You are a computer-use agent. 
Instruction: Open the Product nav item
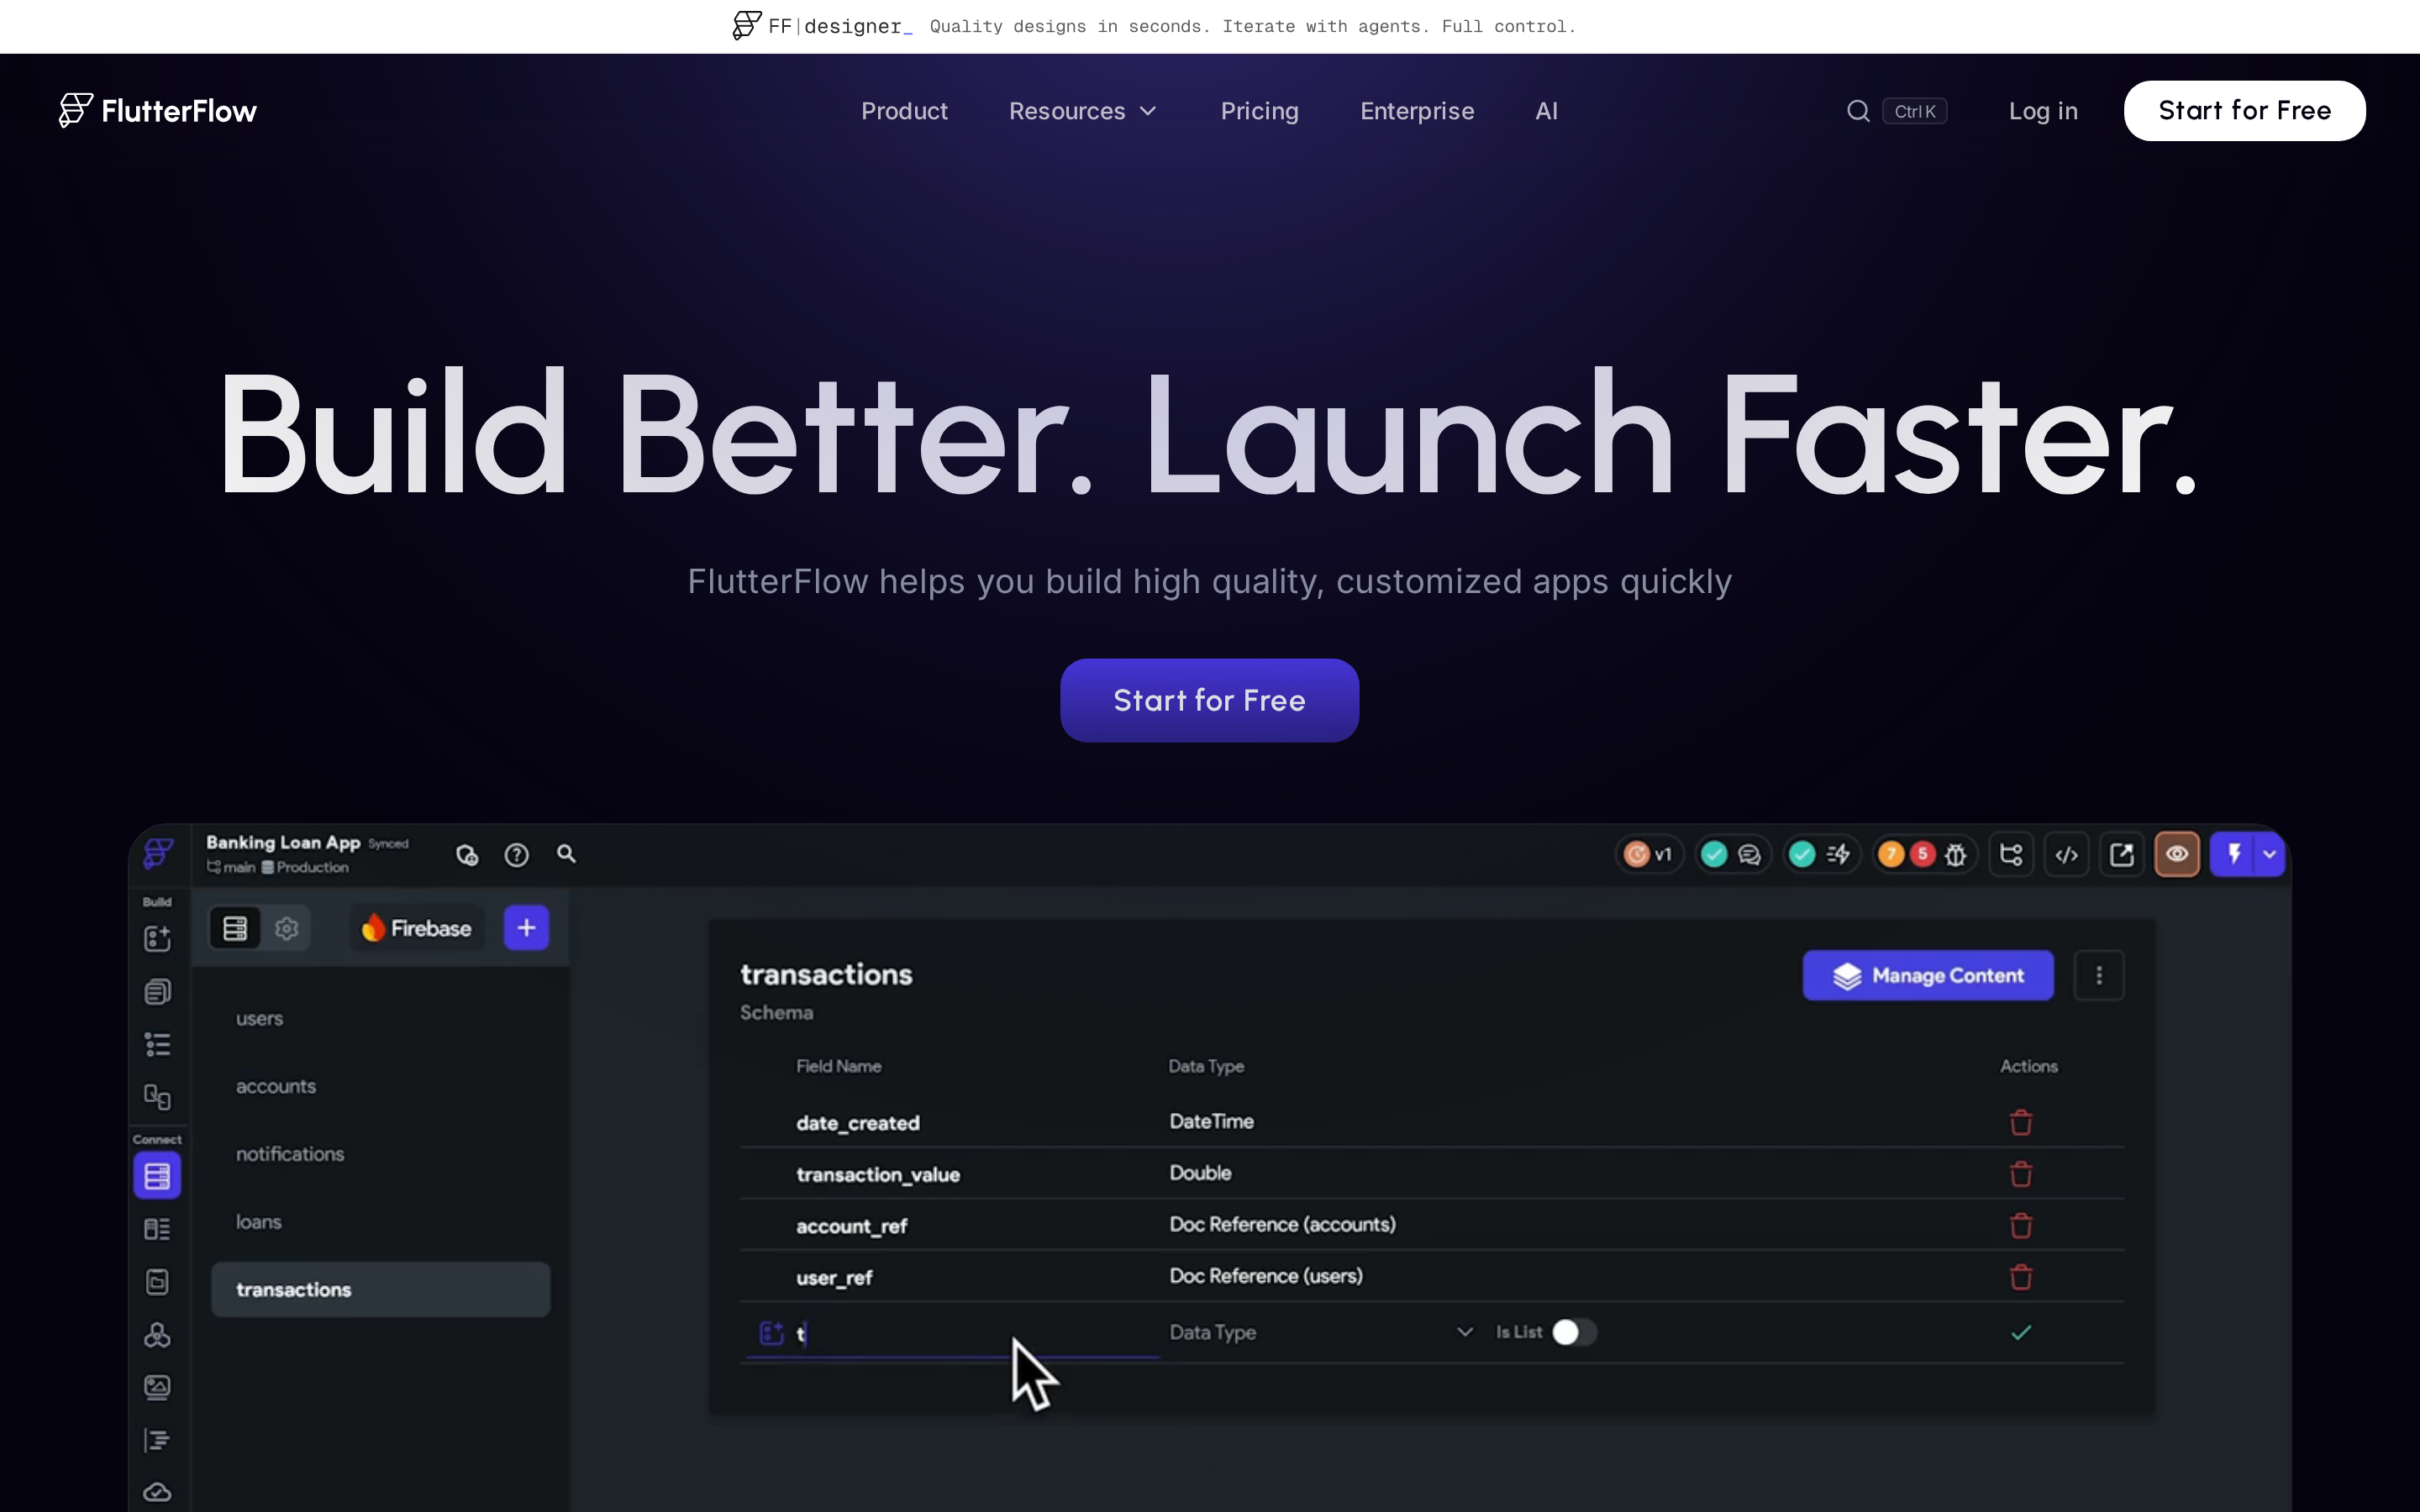tap(904, 111)
